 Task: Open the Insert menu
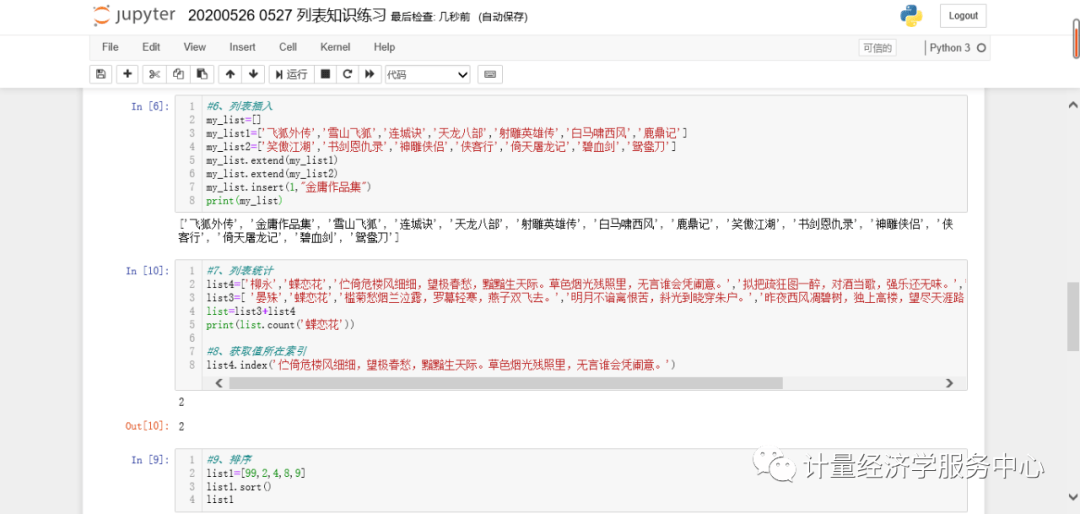click(x=242, y=48)
